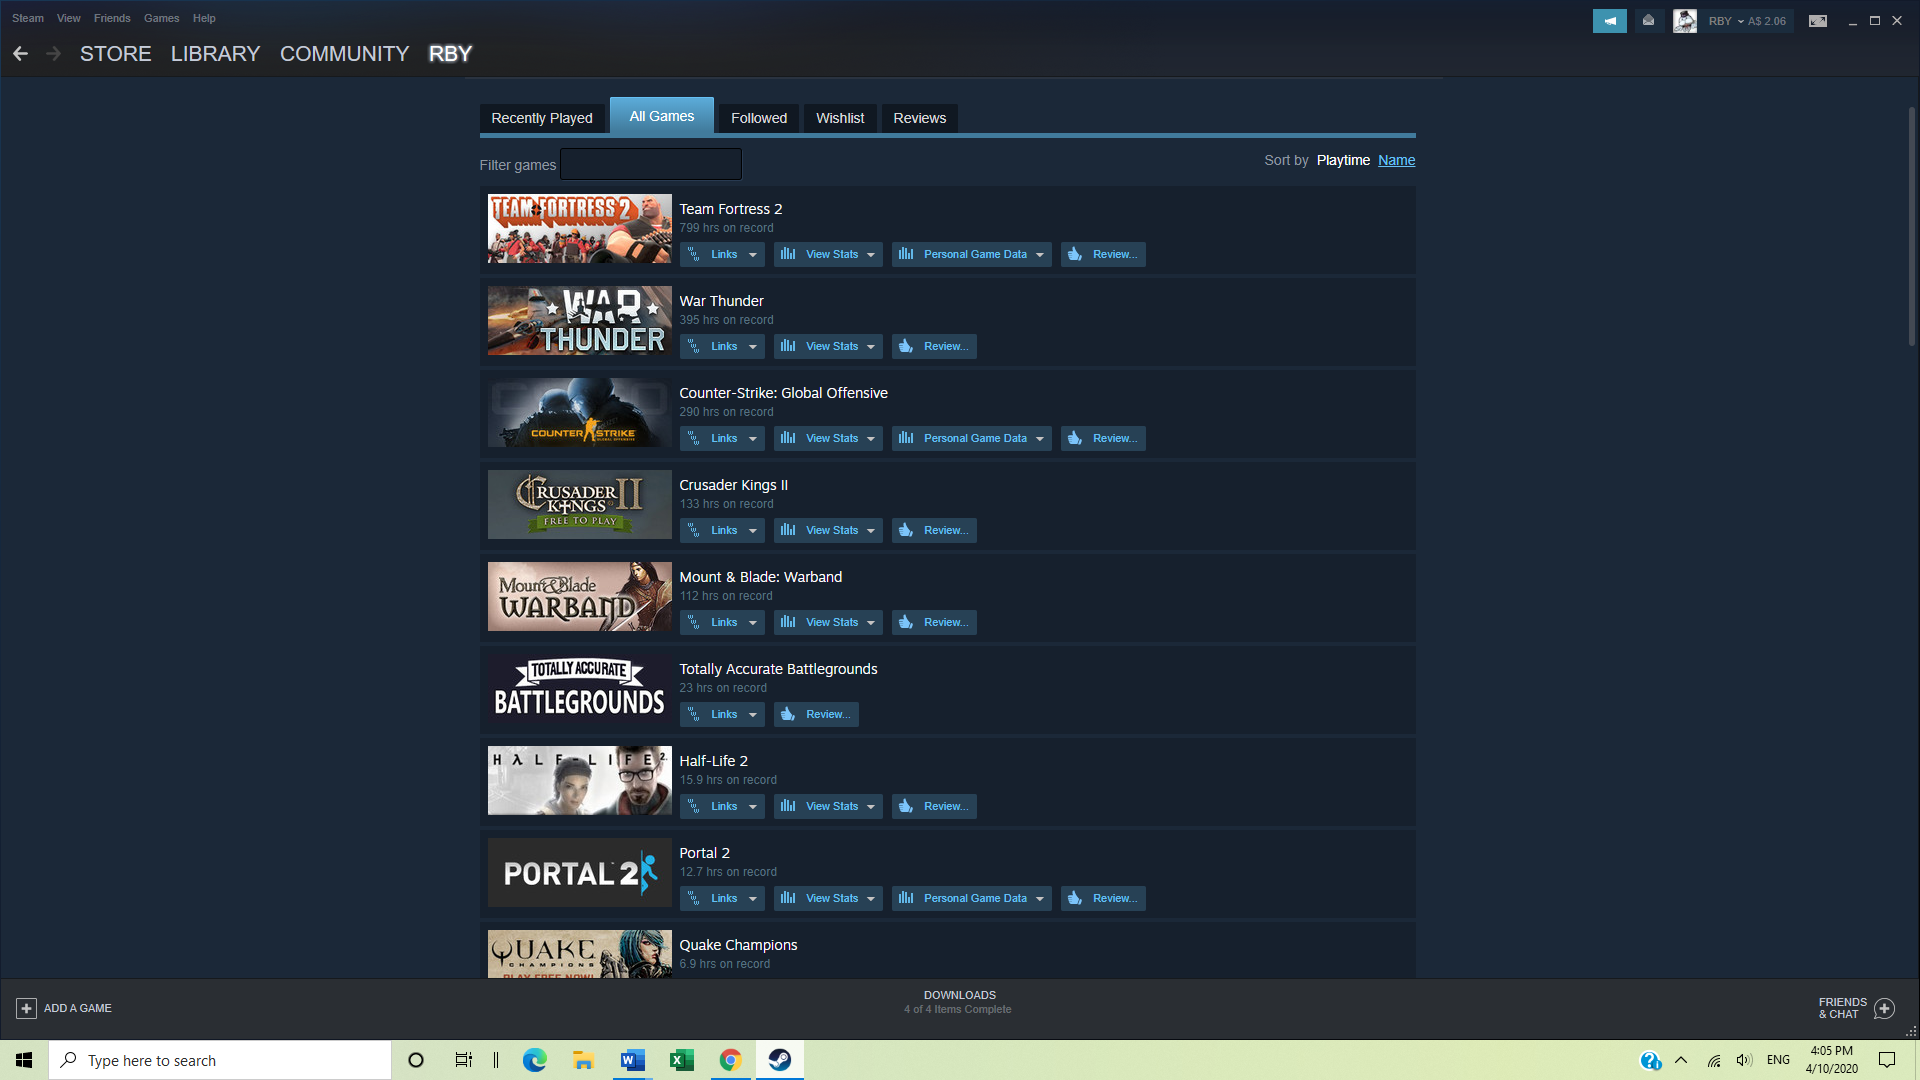1920x1080 pixels.
Task: Open the Friends menu
Action: pos(112,18)
